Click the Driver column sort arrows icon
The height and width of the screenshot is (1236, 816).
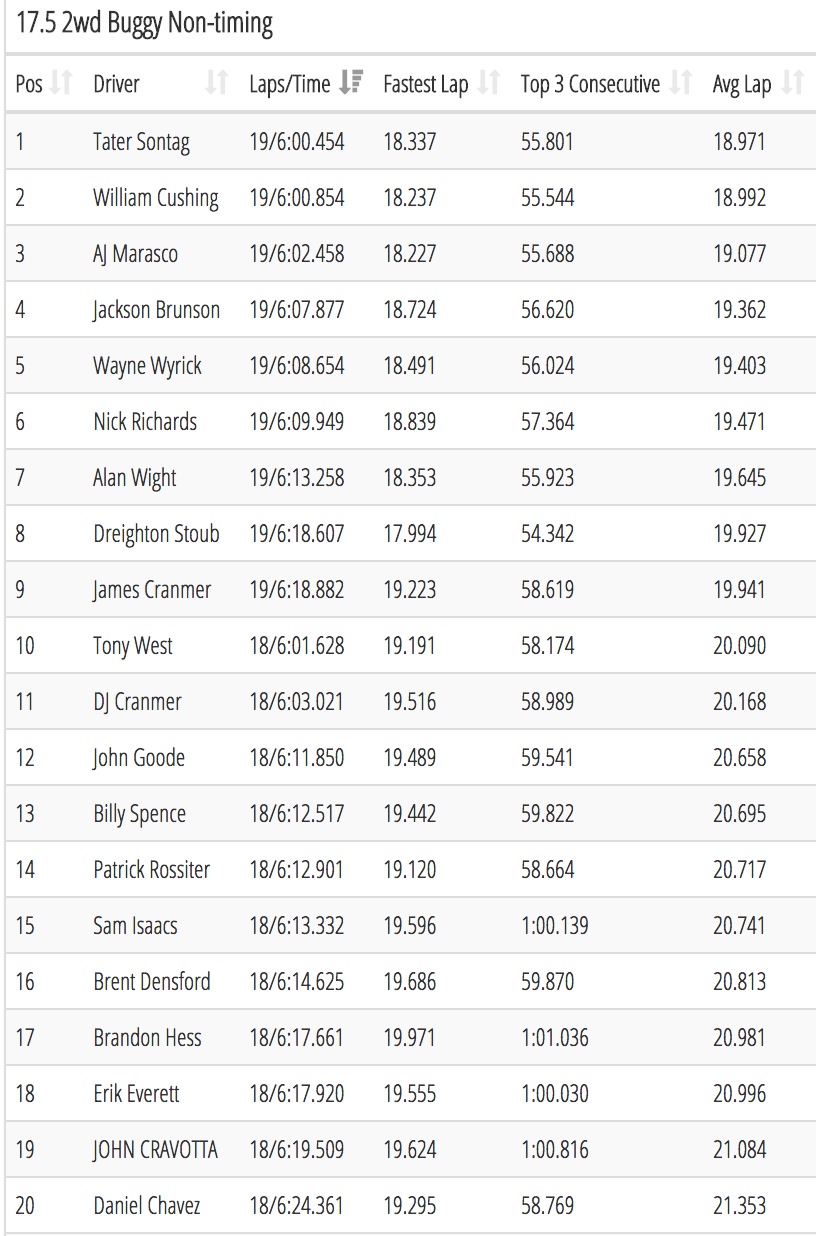217,84
